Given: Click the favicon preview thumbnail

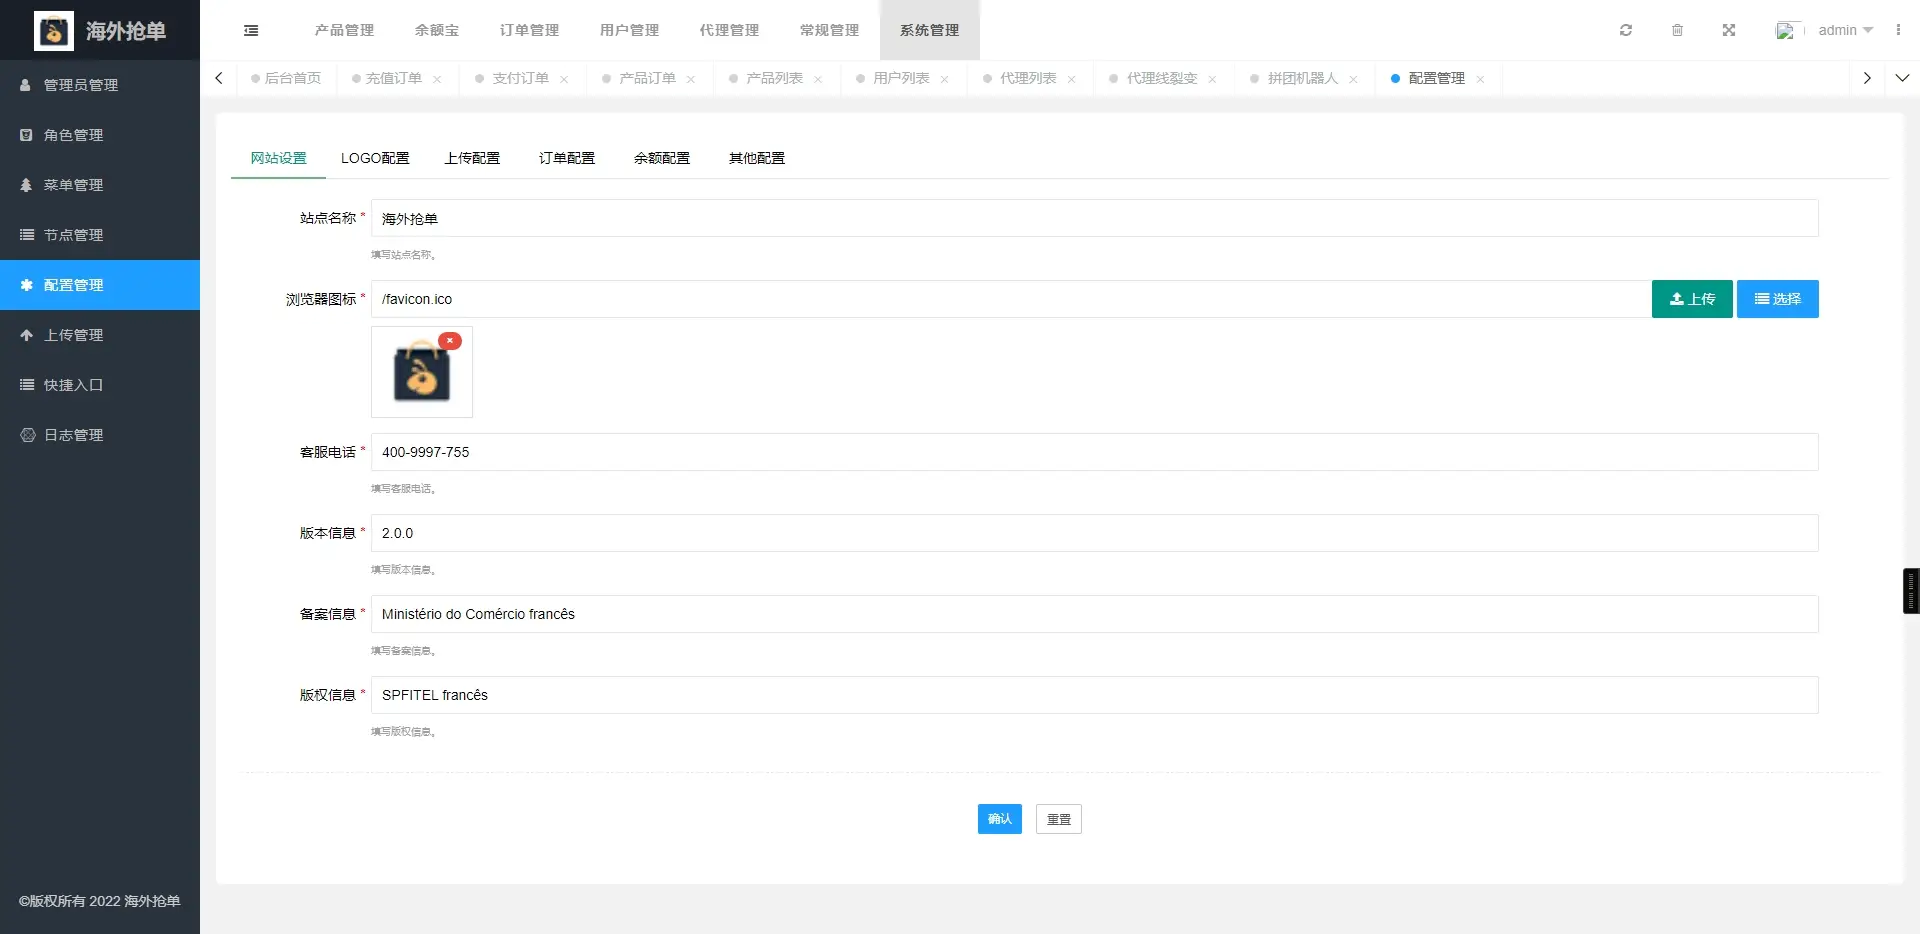Looking at the screenshot, I should click(421, 373).
